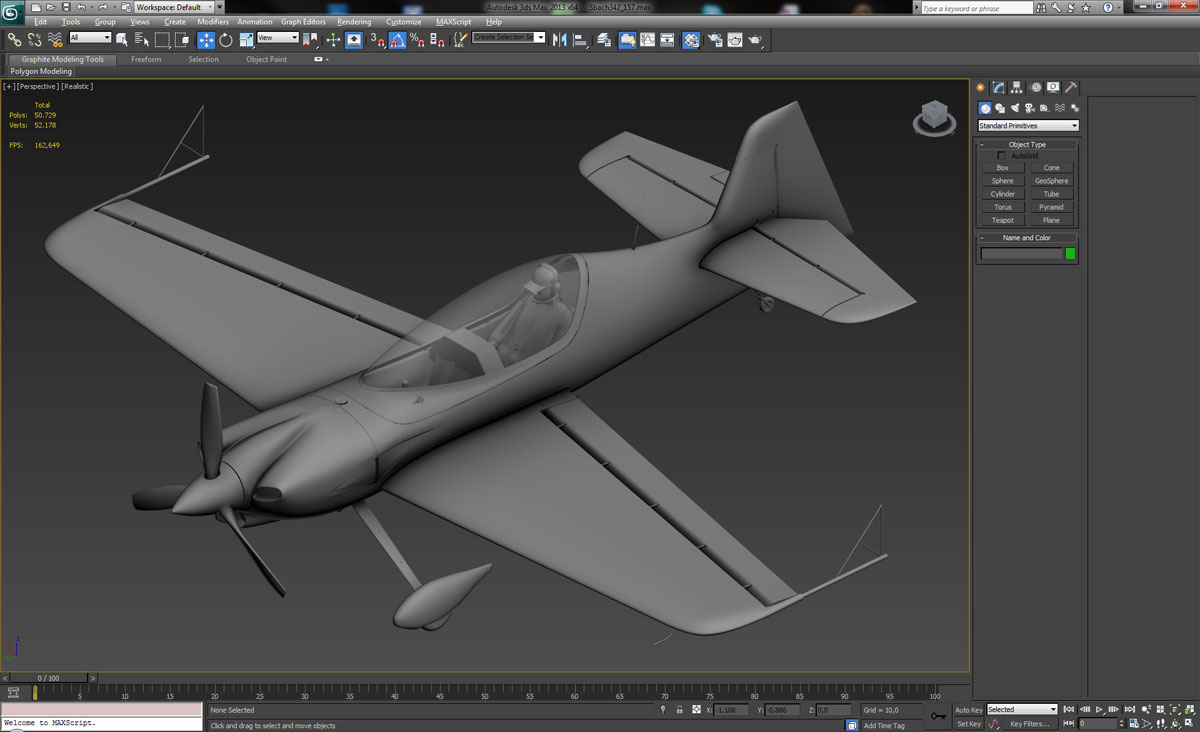Enable the AutoGrid checkbox
1200x732 pixels.
pyautogui.click(x=1002, y=156)
